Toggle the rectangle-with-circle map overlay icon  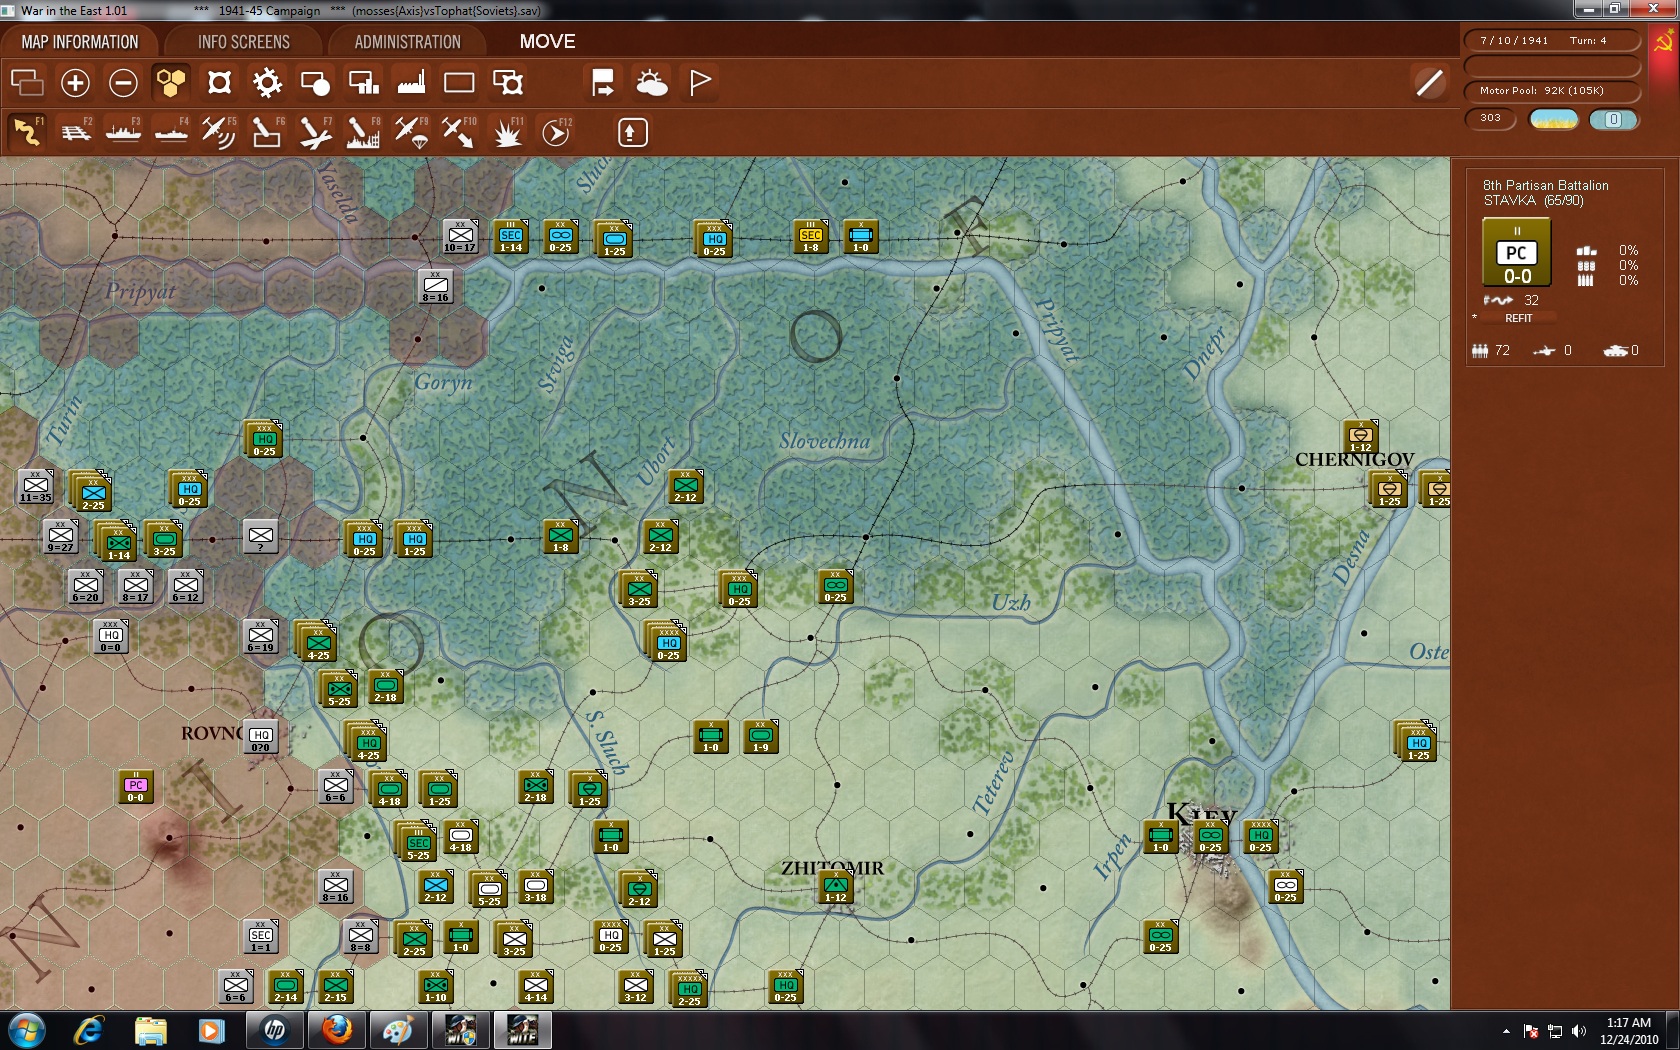coord(315,82)
